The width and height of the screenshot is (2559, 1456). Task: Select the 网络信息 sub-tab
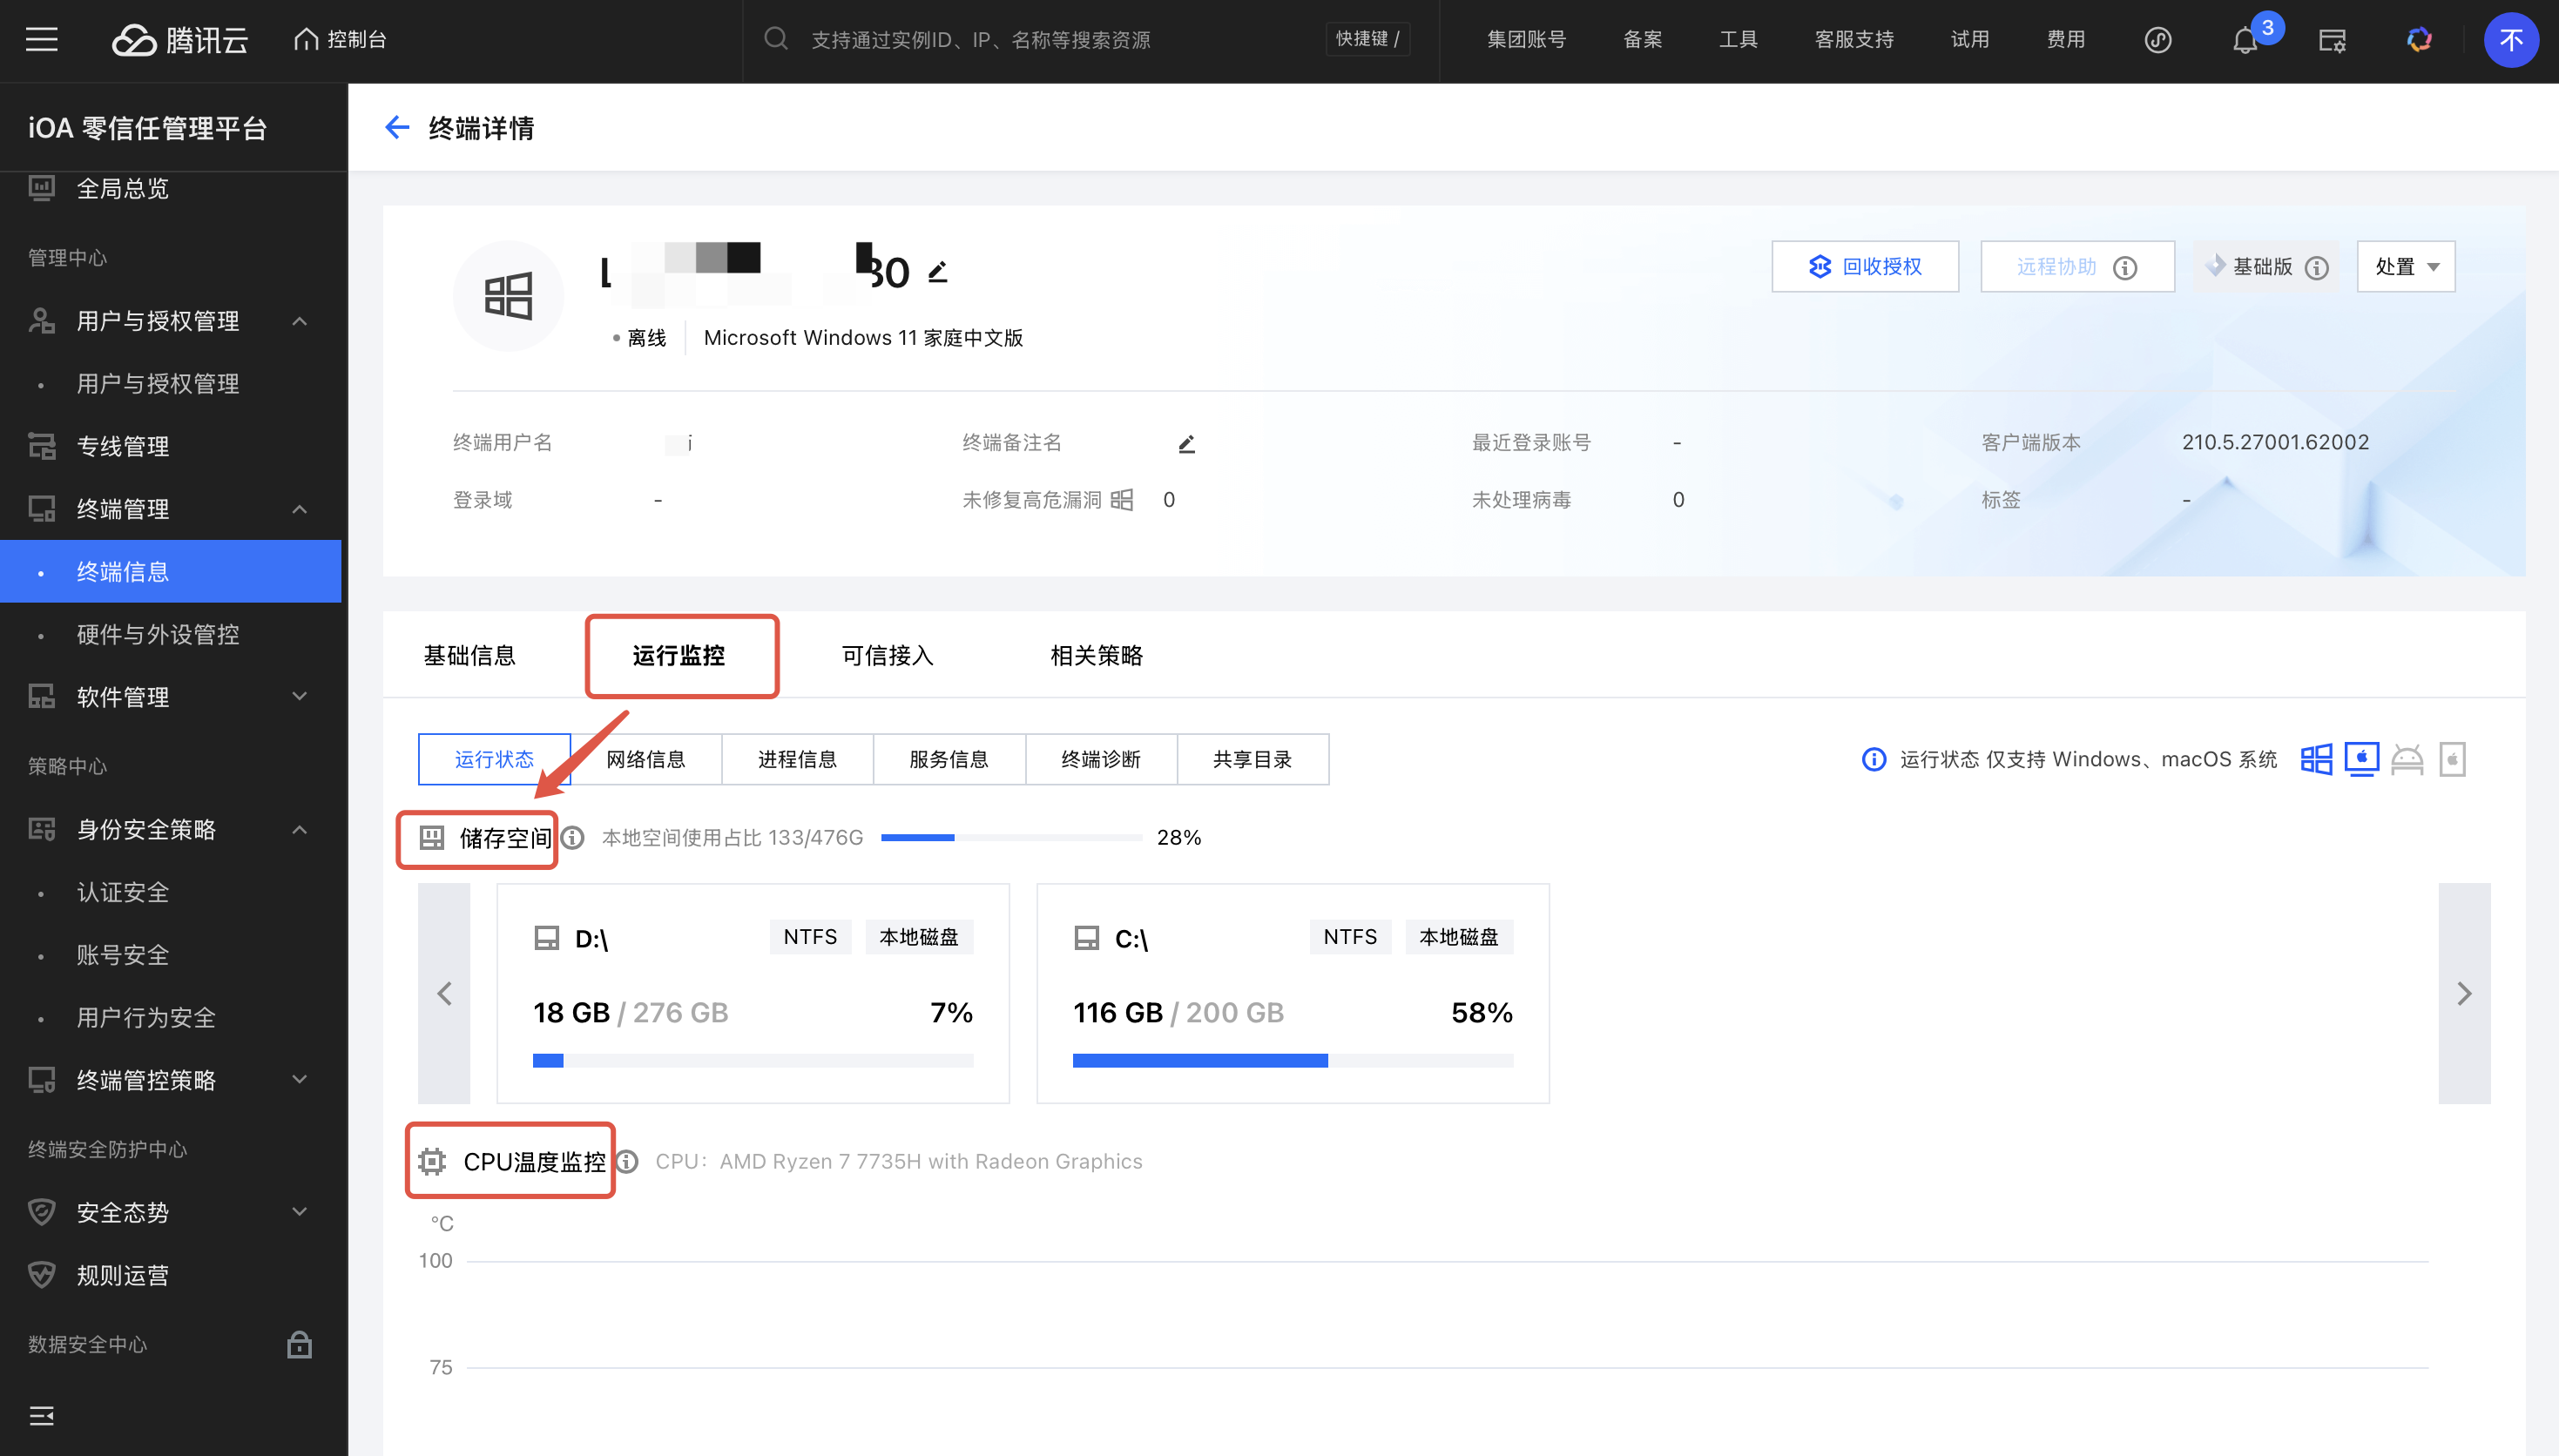646,760
